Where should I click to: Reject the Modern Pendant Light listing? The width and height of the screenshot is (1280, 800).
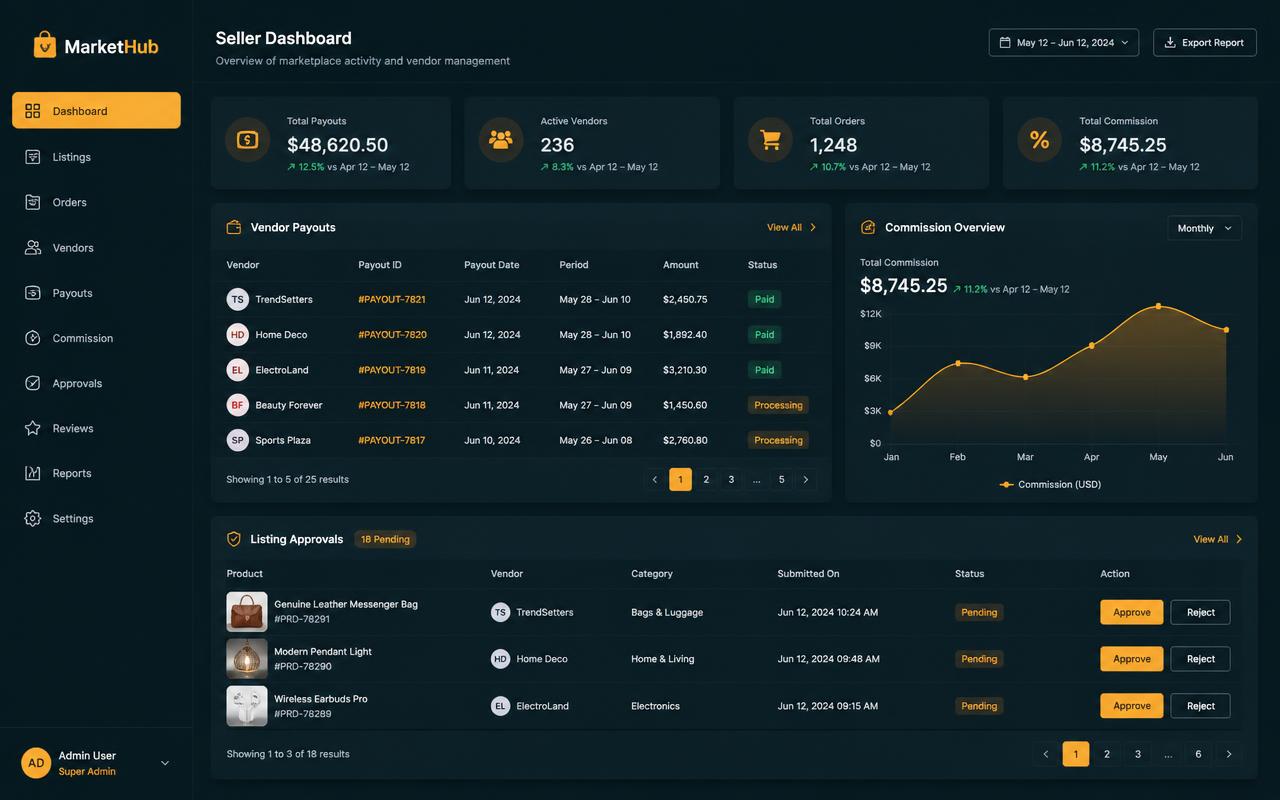[1201, 659]
